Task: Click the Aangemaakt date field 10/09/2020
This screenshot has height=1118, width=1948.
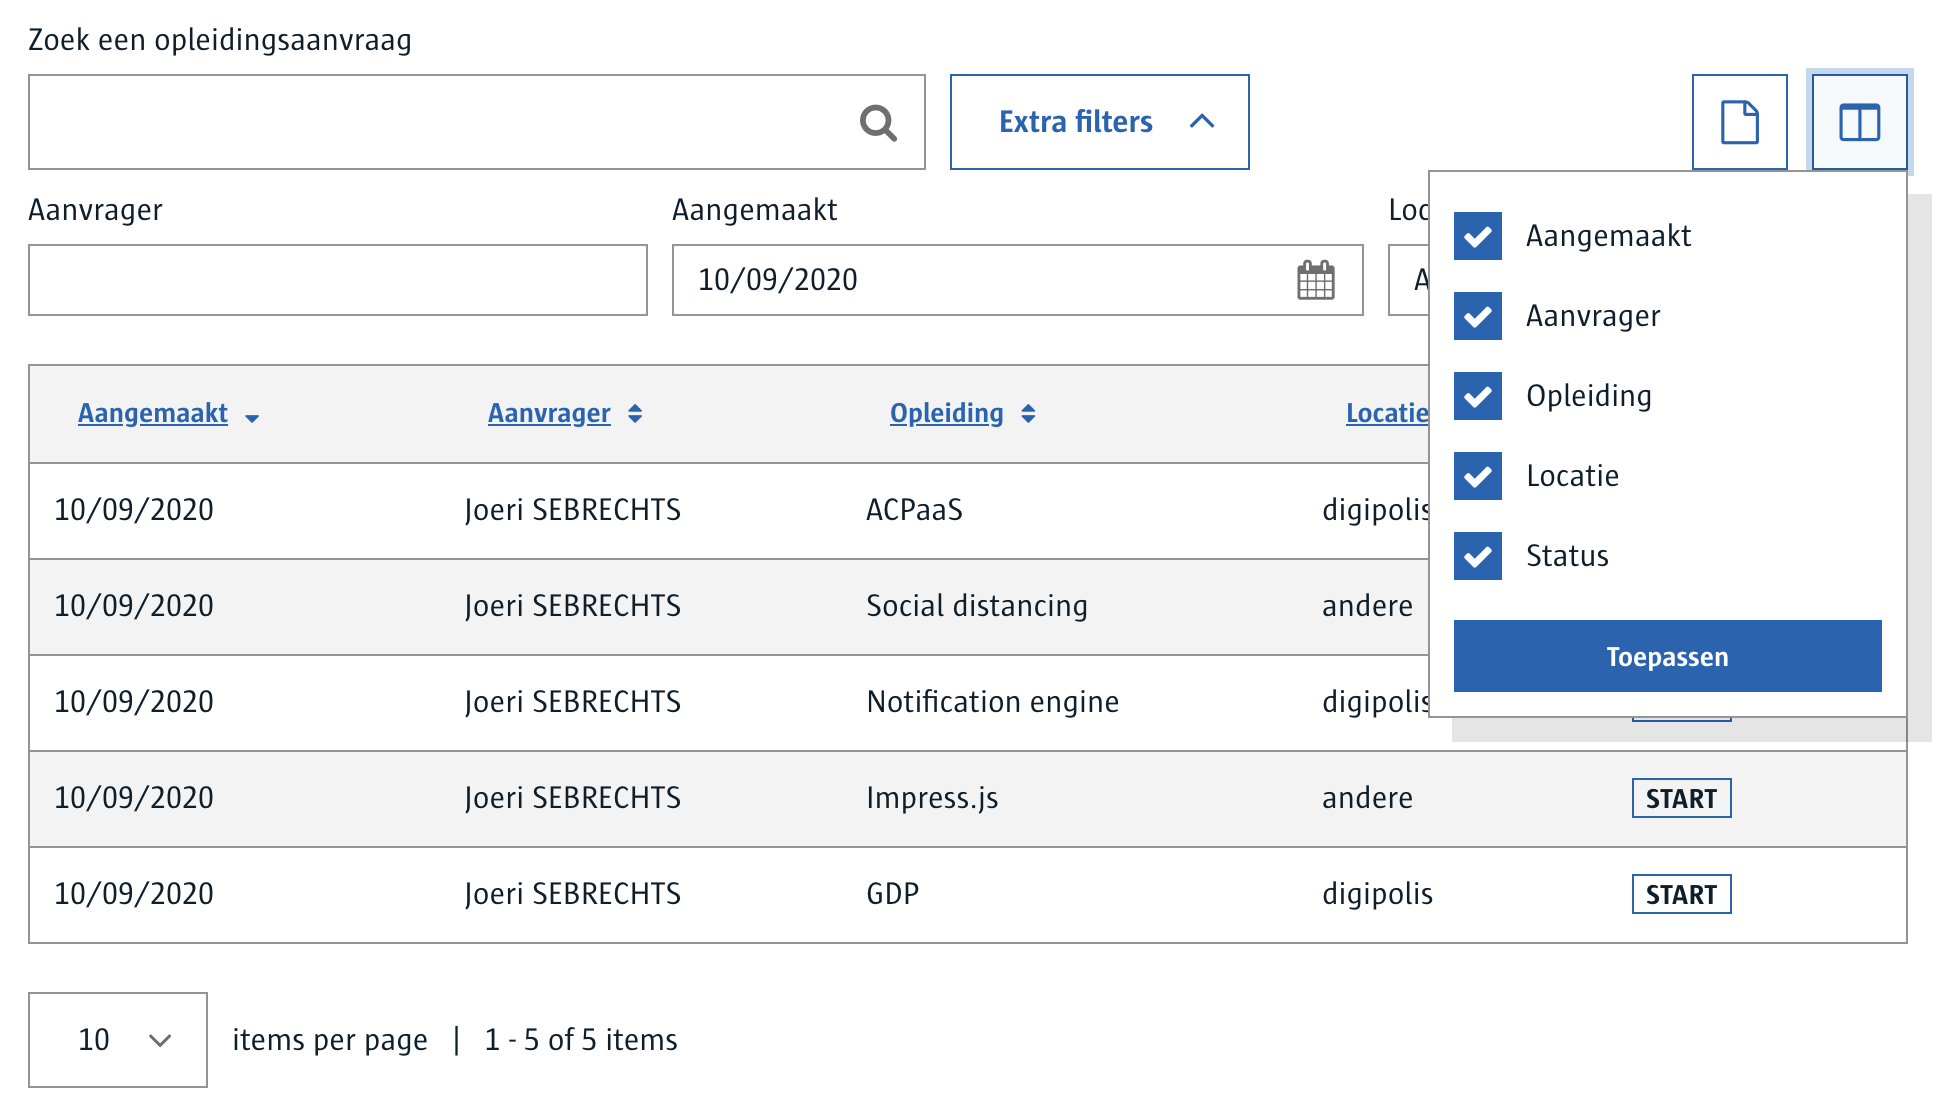Action: point(1017,280)
